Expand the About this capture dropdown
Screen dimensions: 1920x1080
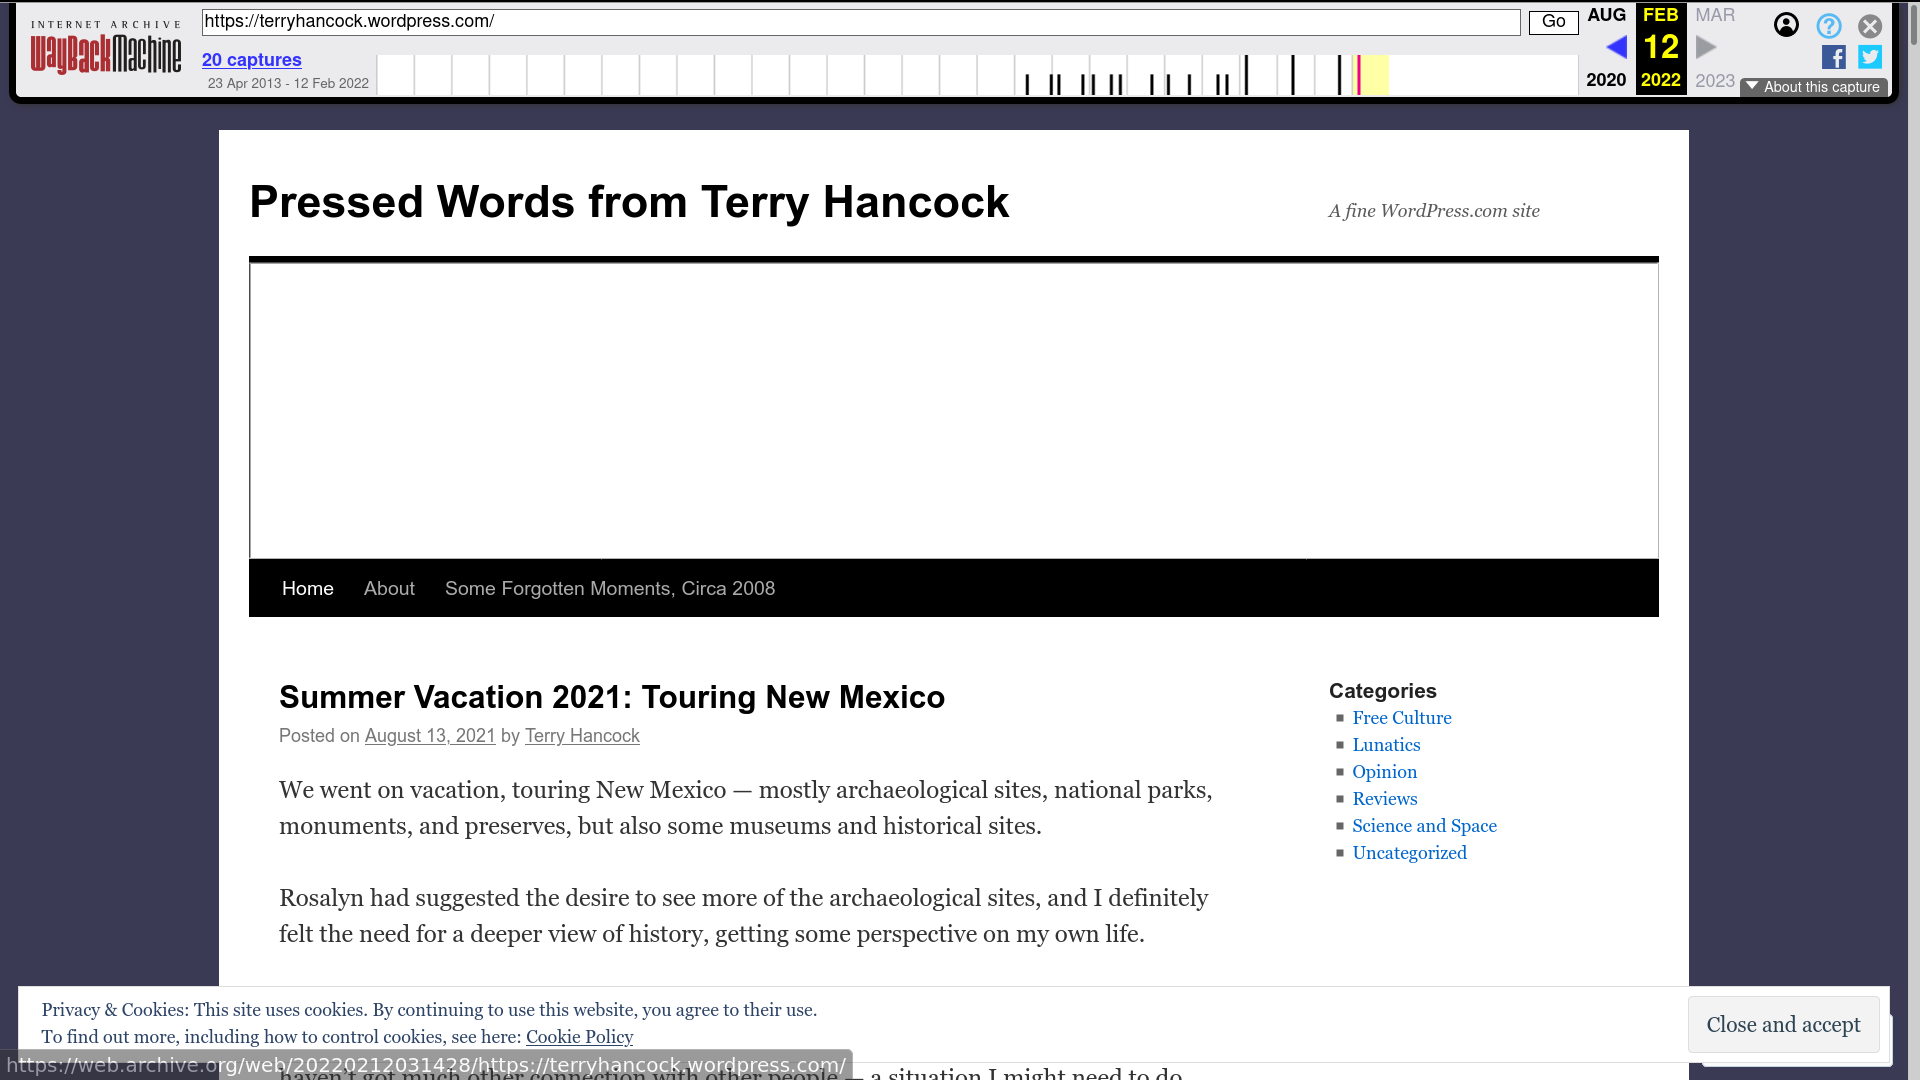click(x=1813, y=87)
